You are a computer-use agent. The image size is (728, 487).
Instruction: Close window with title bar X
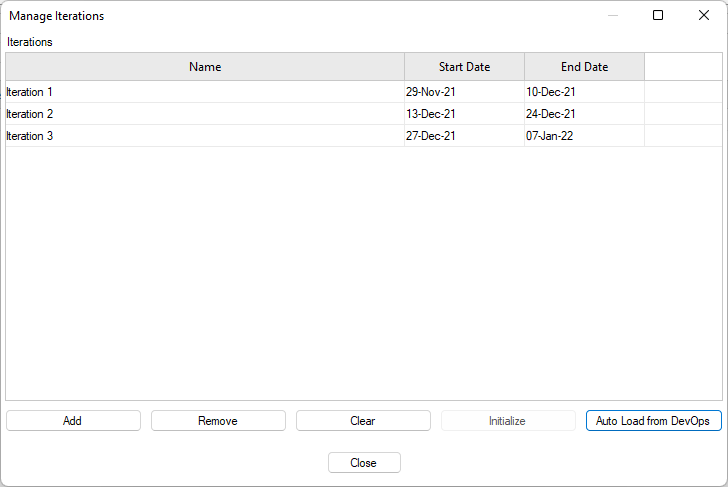[703, 15]
